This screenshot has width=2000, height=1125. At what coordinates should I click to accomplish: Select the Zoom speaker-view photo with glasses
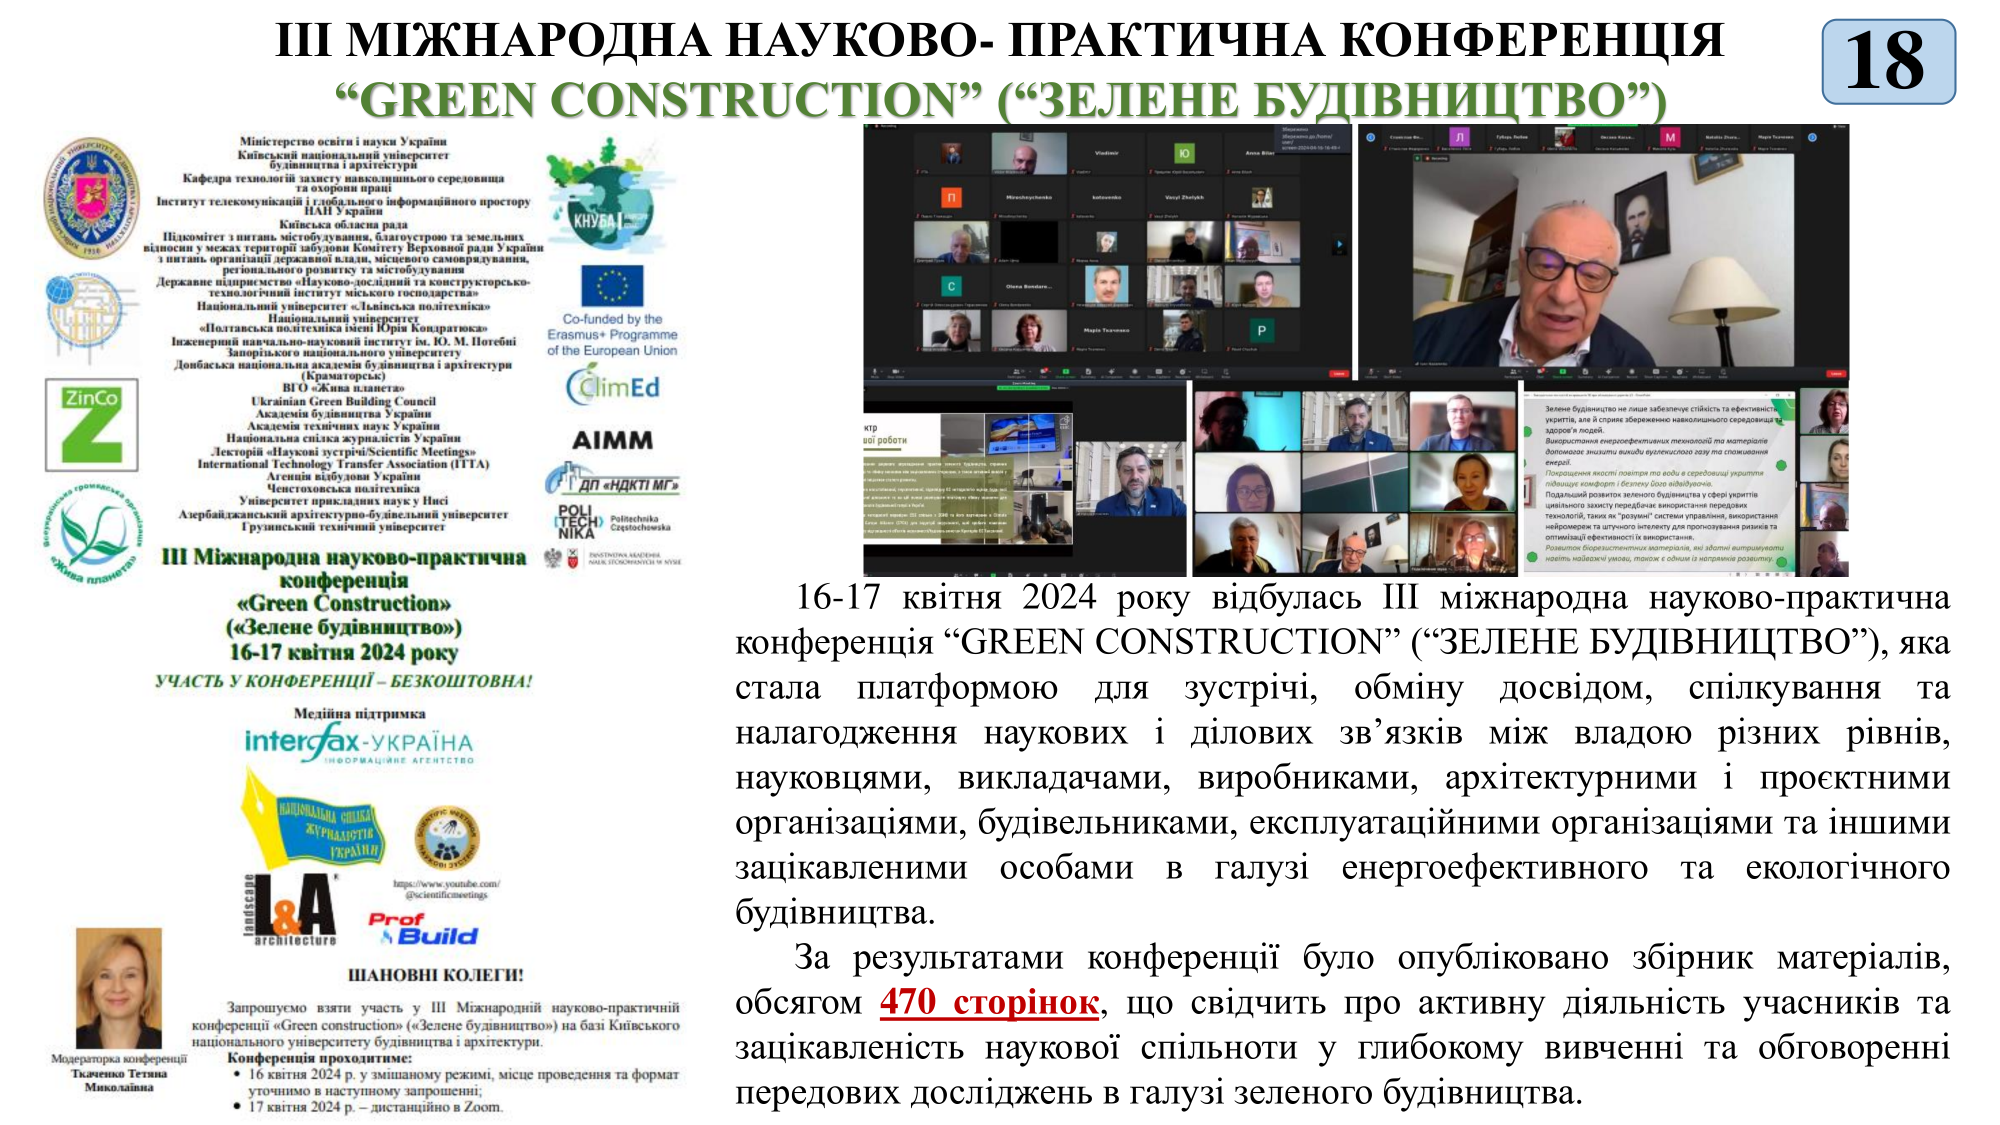coord(1602,252)
